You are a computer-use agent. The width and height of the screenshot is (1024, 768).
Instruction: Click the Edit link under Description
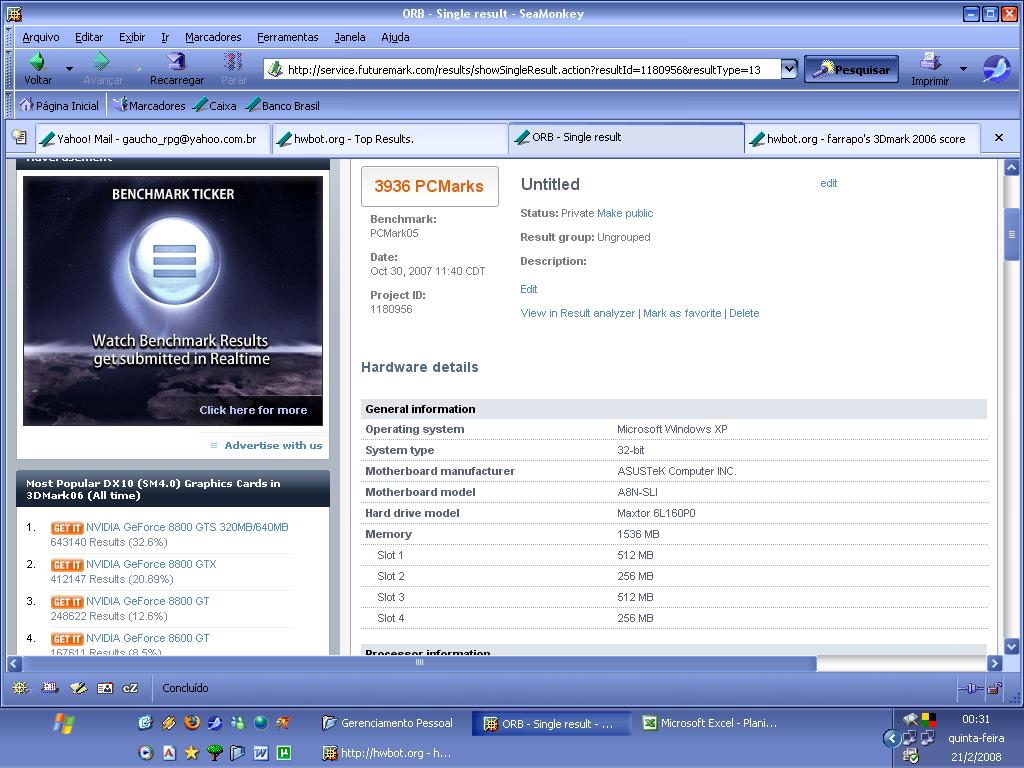528,289
